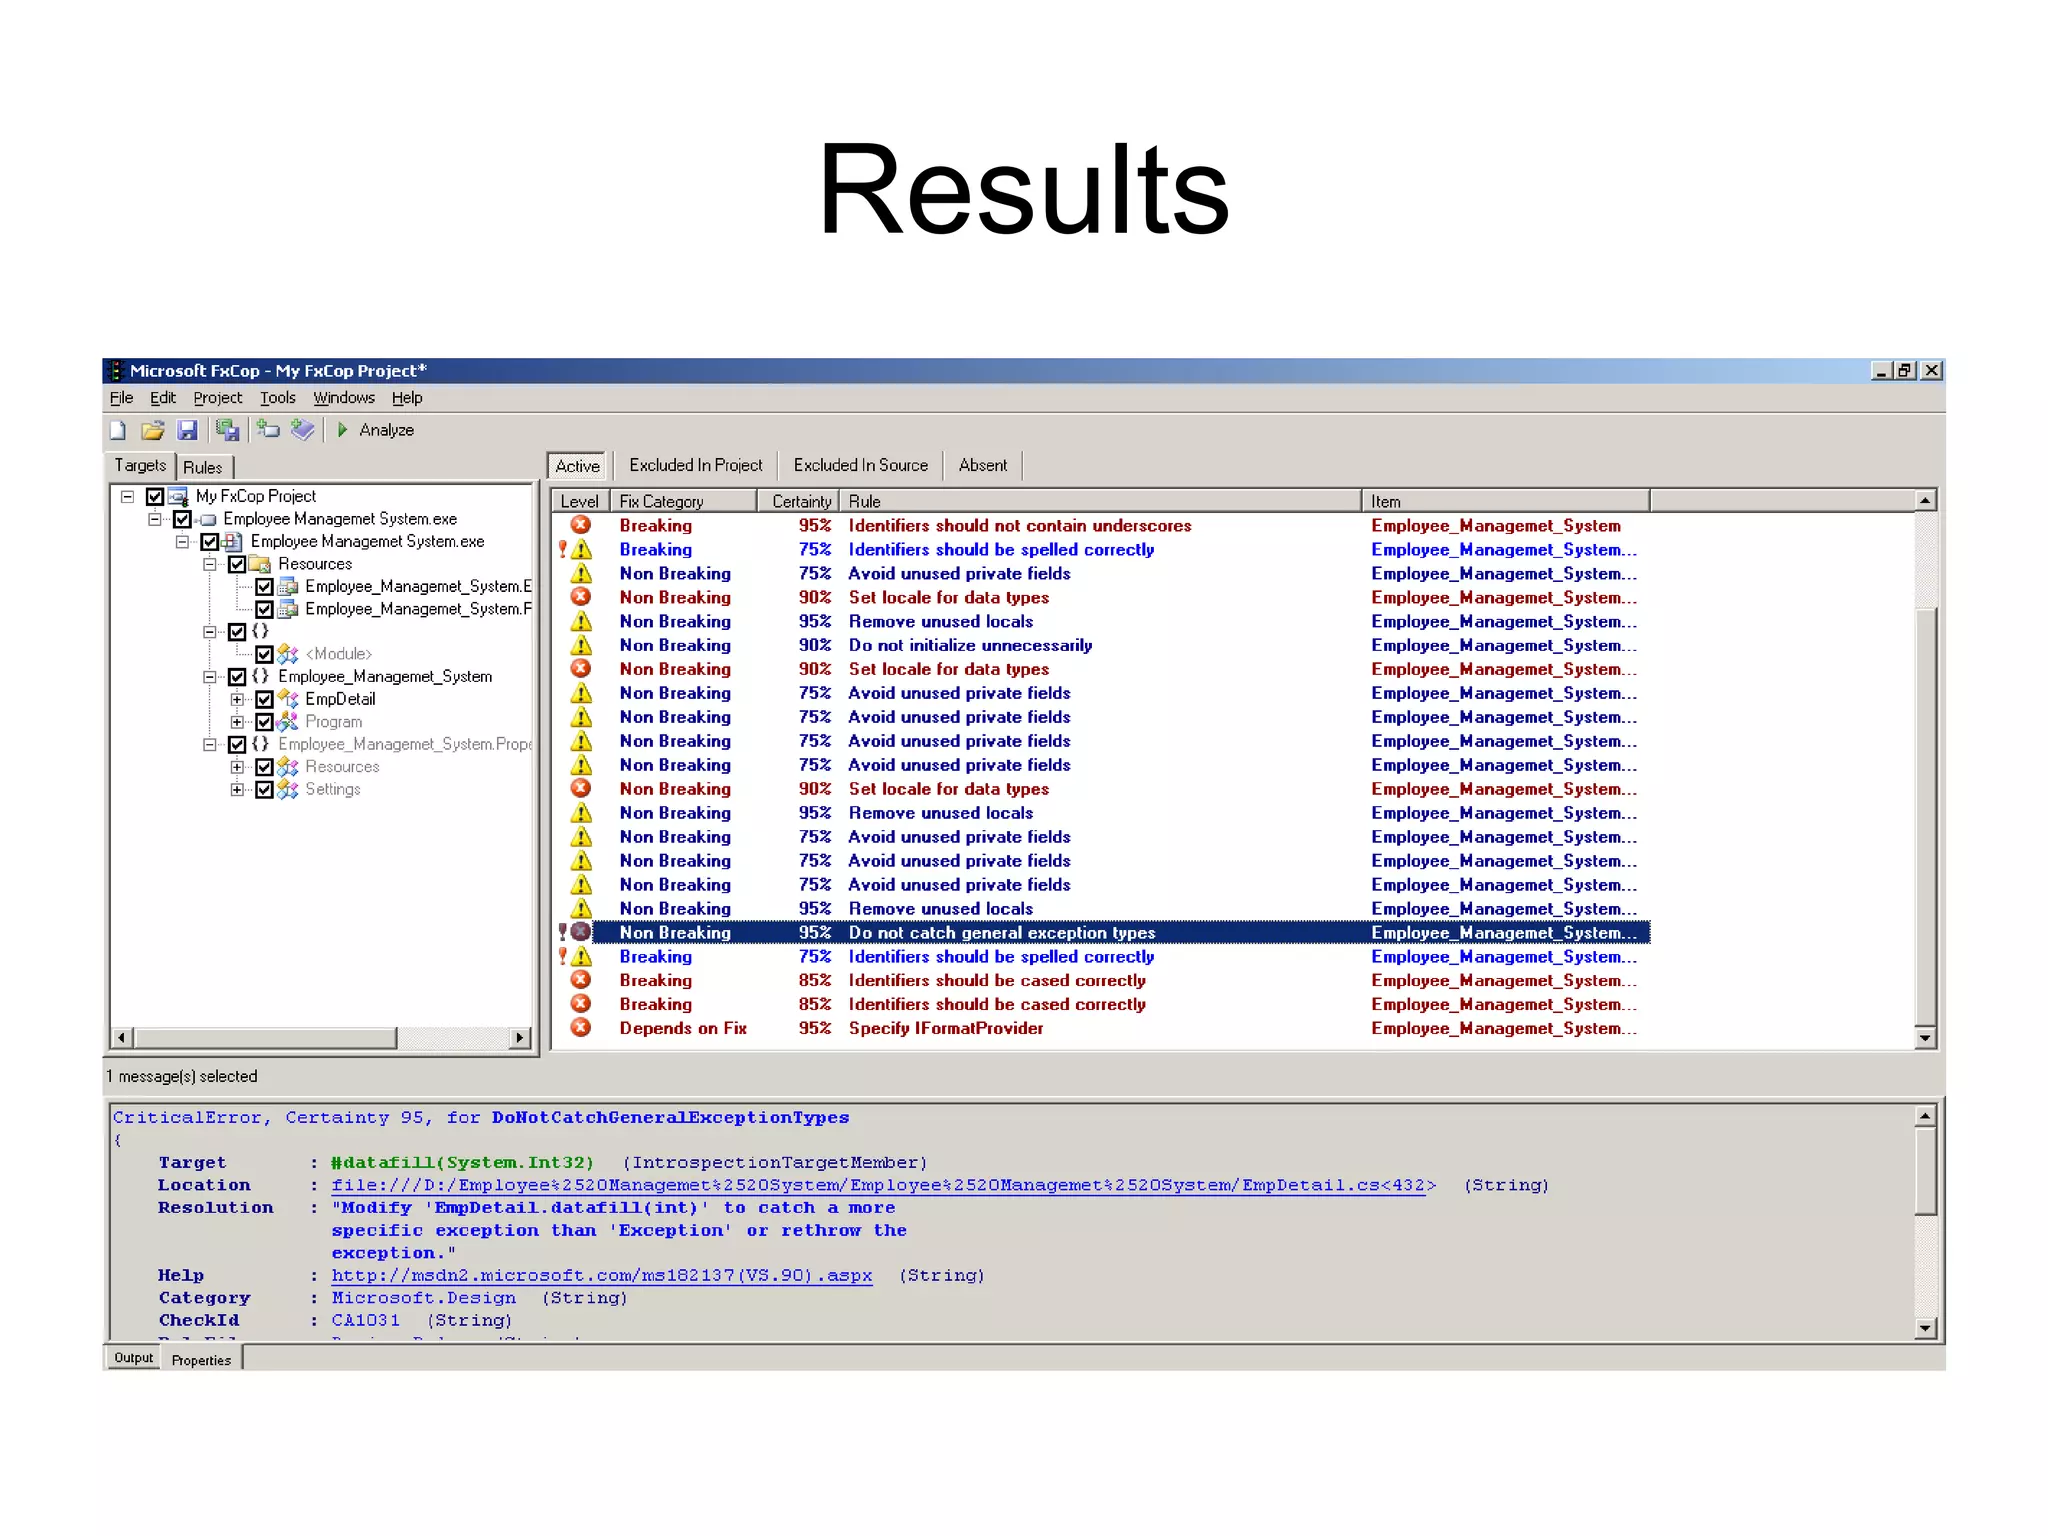The width and height of the screenshot is (2048, 1536).
Task: Click the New Project toolbar icon
Action: pos(118,430)
